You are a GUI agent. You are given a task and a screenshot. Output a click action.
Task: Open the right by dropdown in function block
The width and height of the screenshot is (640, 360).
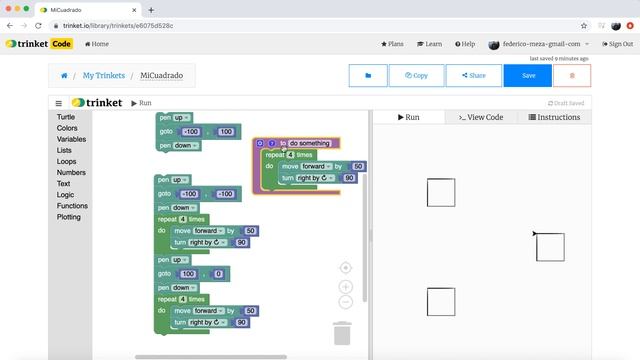(315, 178)
